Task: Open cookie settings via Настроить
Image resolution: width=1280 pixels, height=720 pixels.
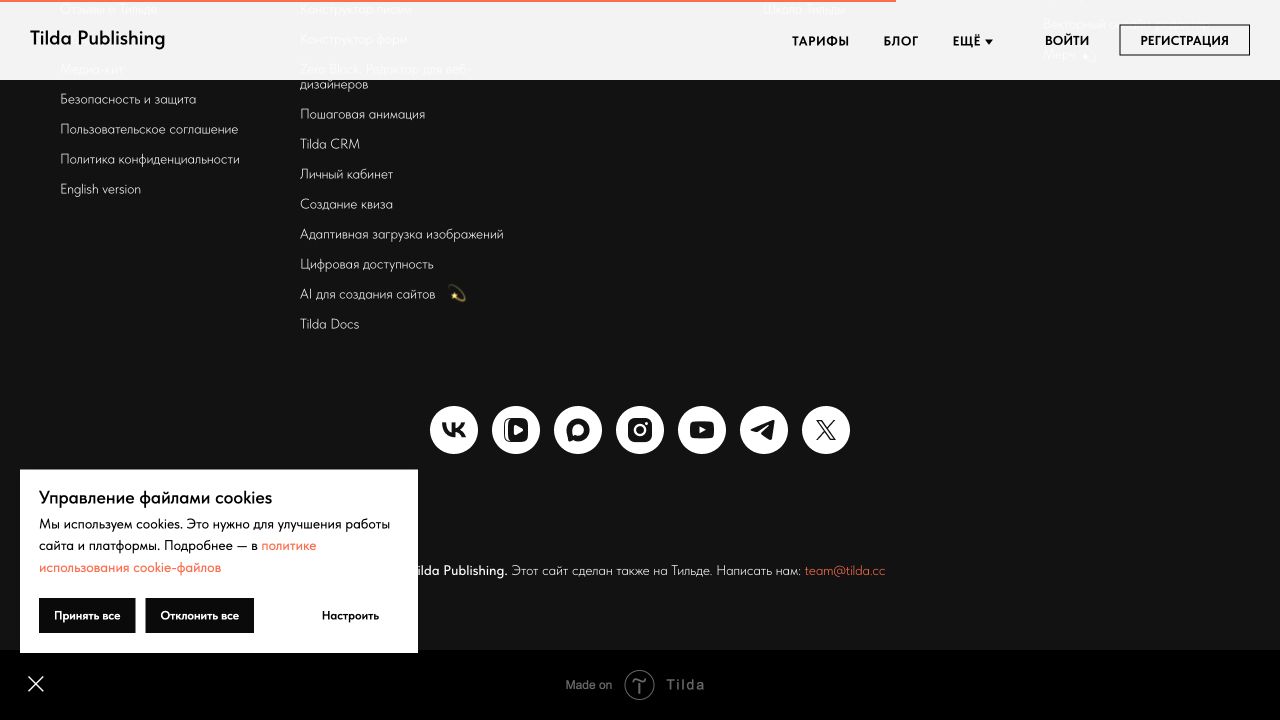Action: coord(350,616)
